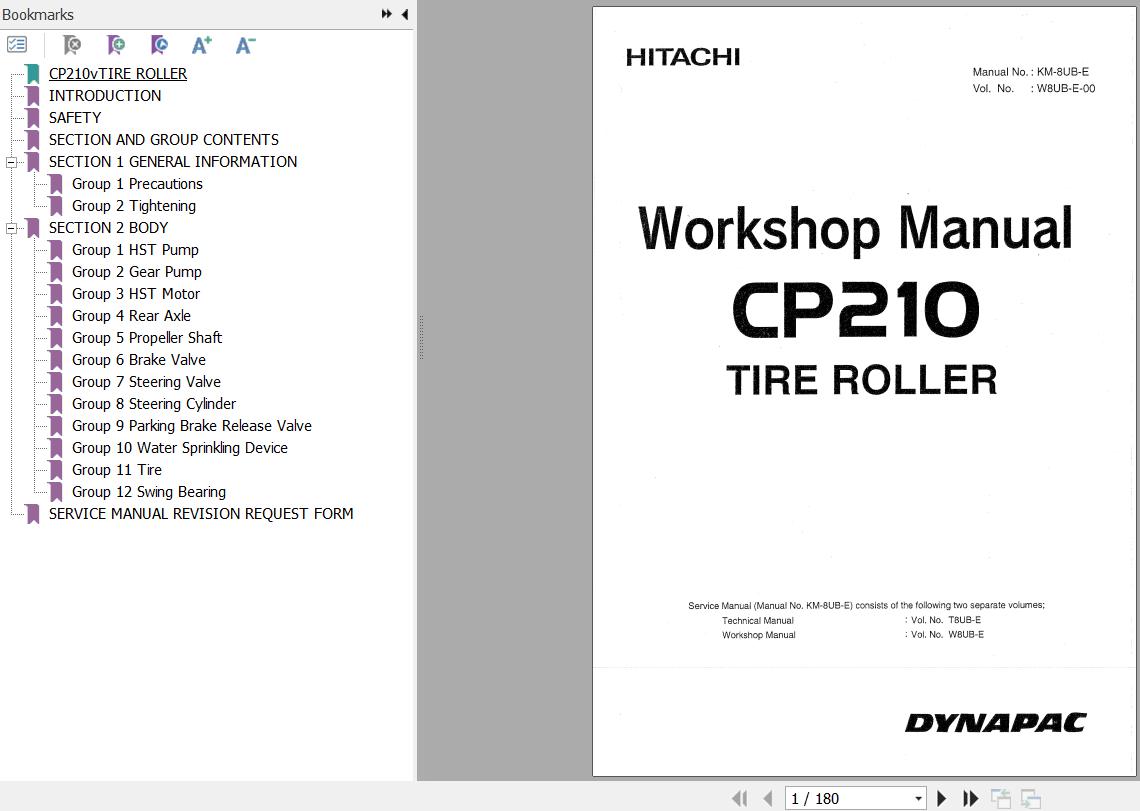The width and height of the screenshot is (1140, 811).
Task: Open Group 2 Gear Pump bookmark
Action: click(137, 272)
